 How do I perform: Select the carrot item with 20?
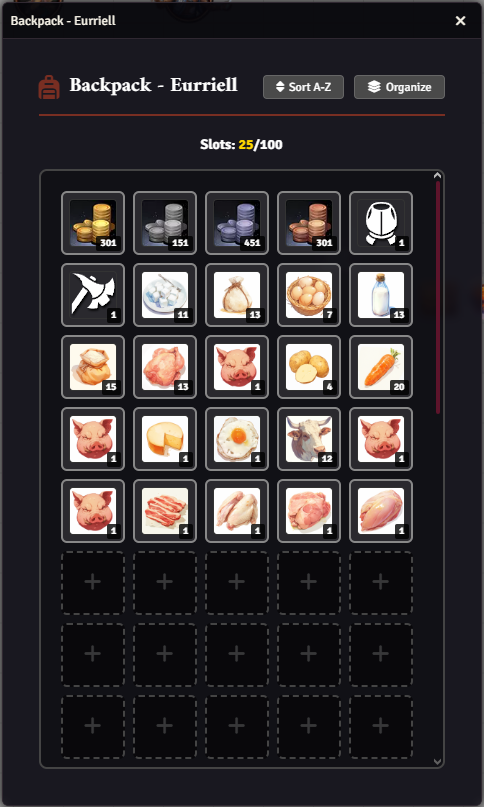(x=381, y=367)
